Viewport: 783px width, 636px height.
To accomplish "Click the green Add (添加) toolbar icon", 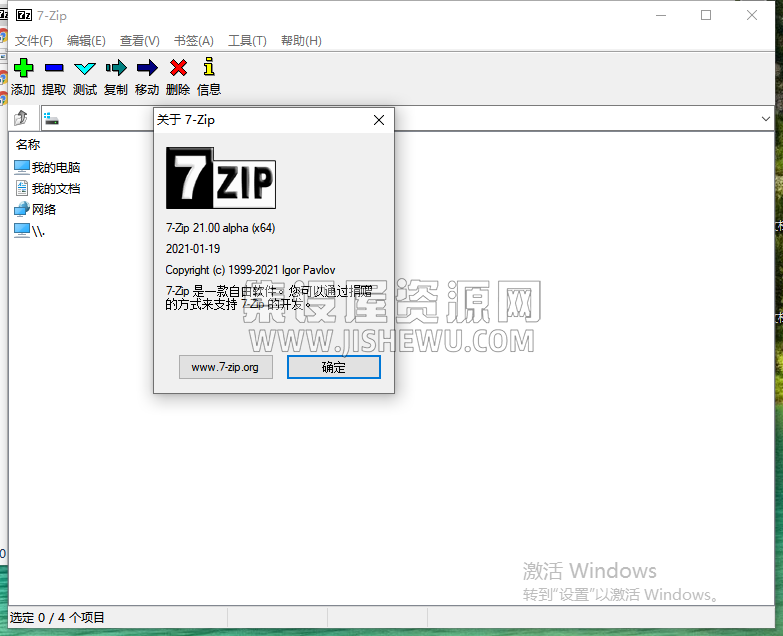I will [x=23, y=67].
